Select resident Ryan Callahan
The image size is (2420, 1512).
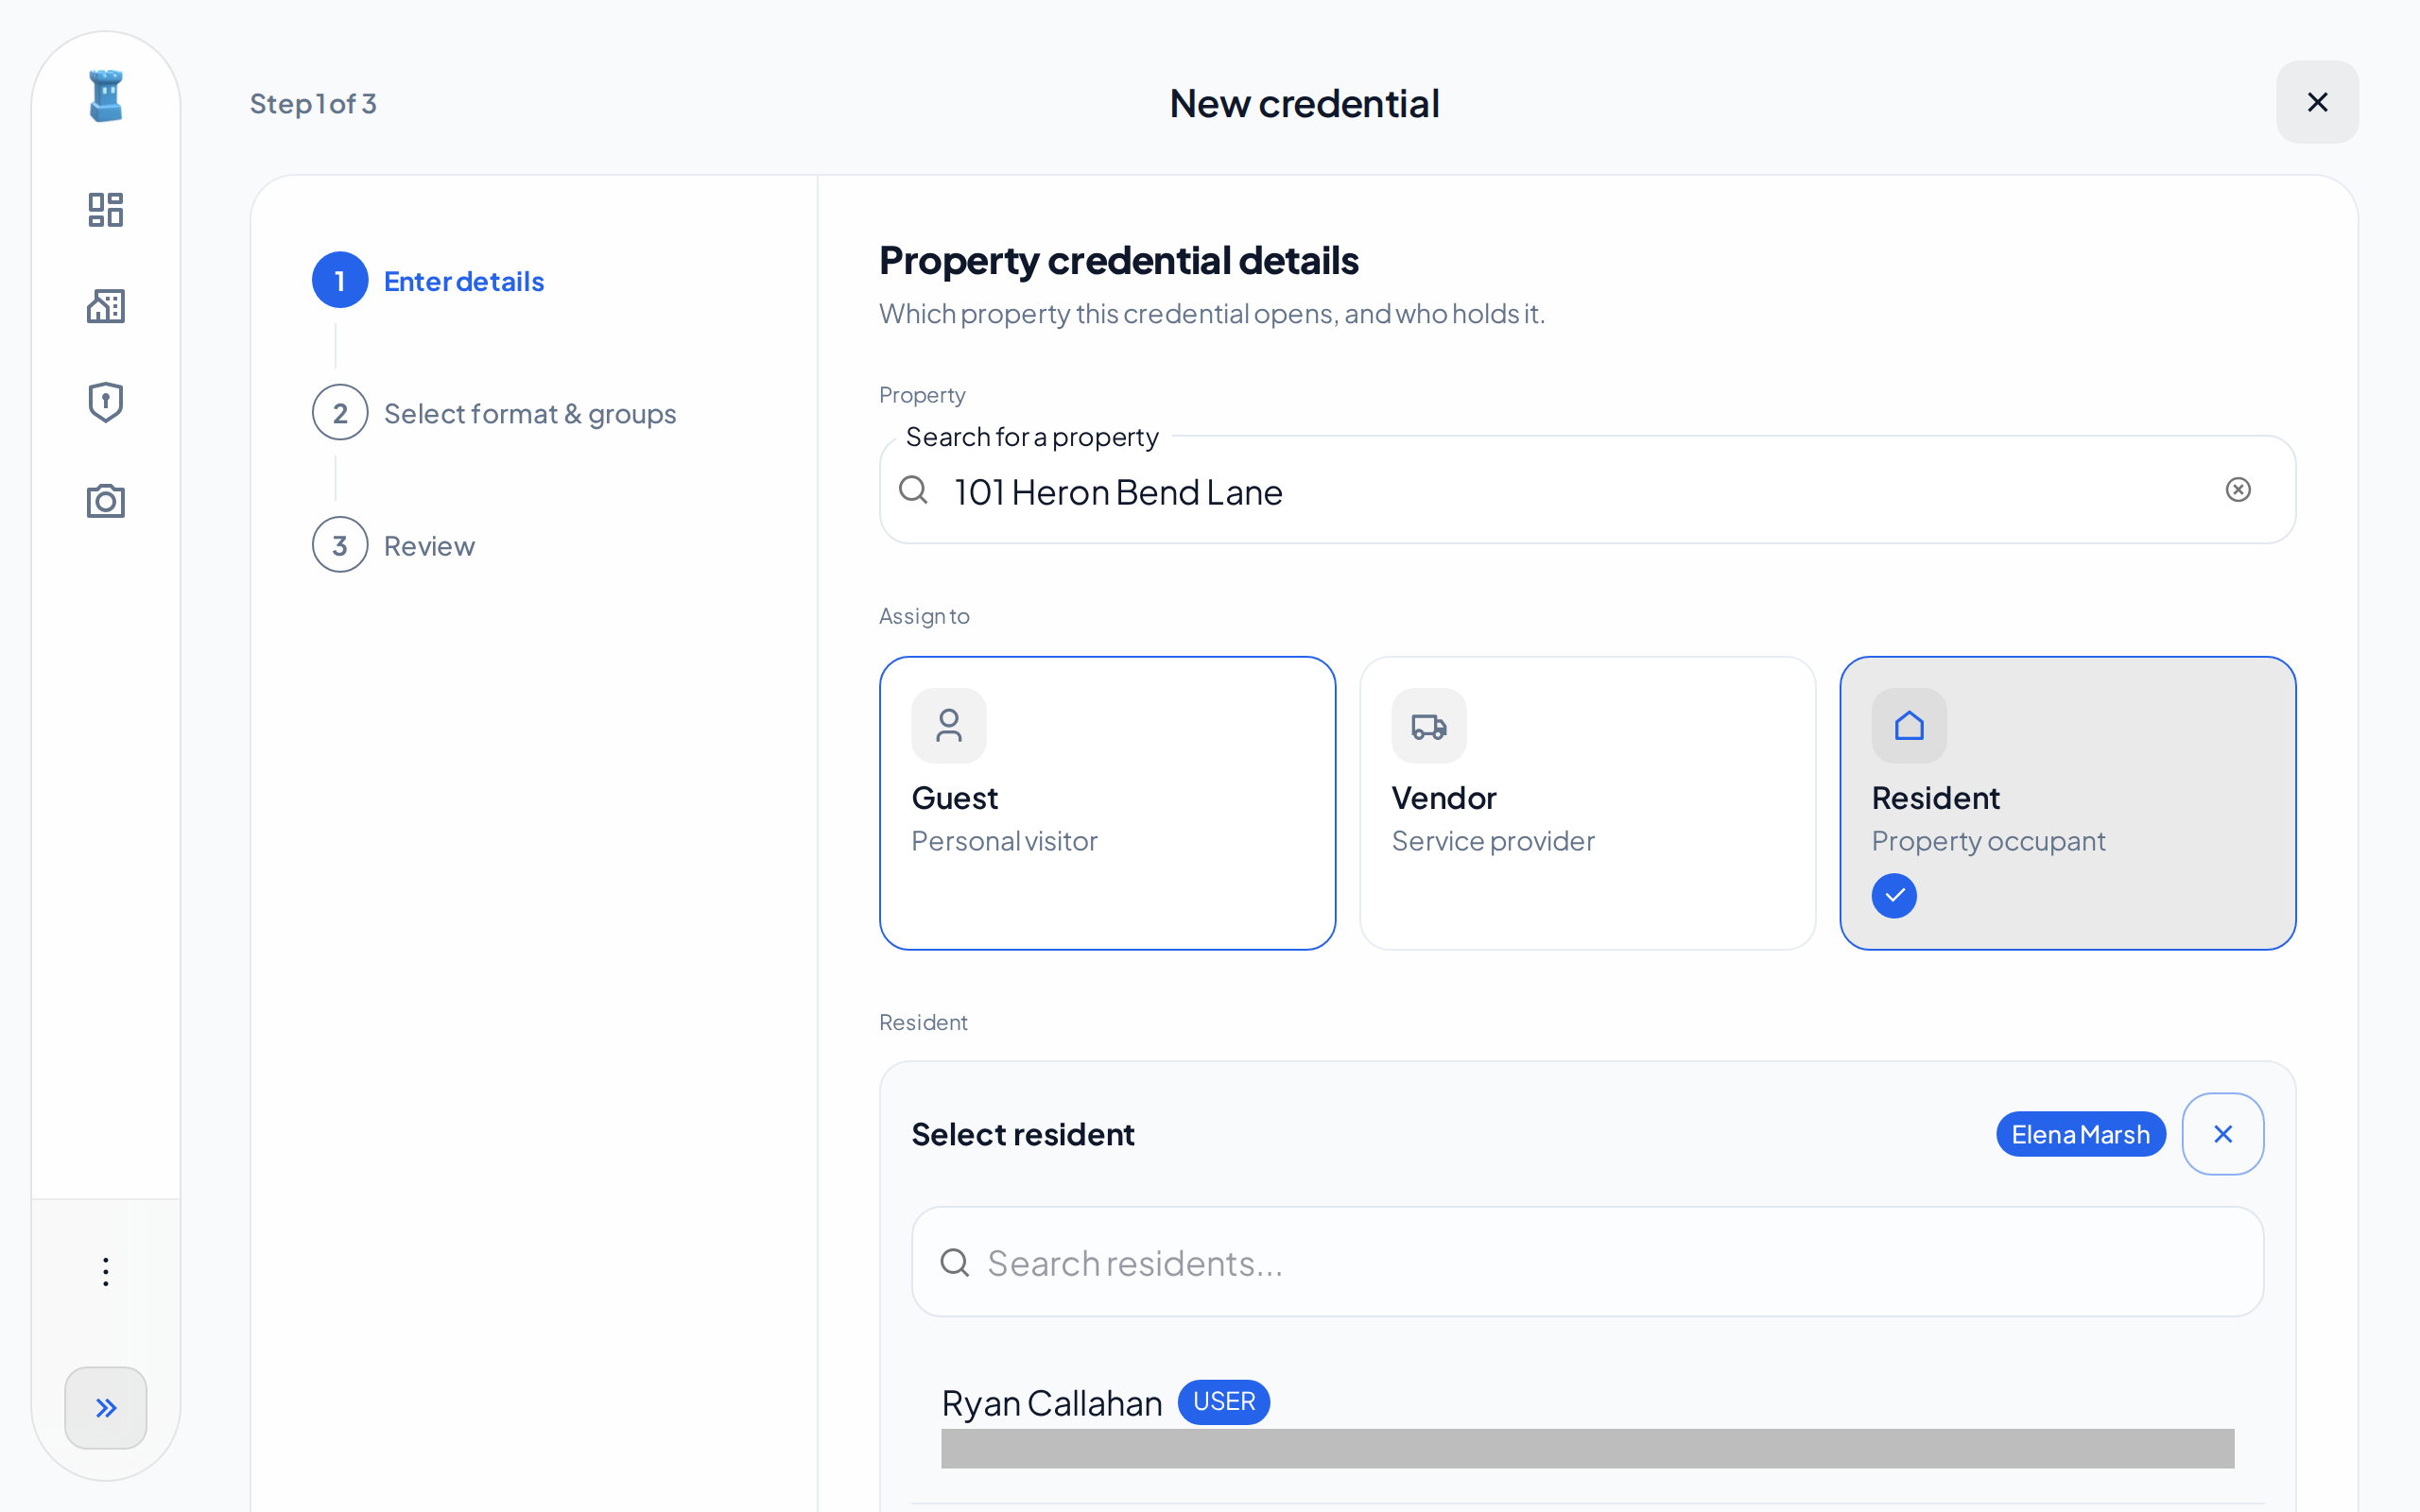tap(1587, 1425)
